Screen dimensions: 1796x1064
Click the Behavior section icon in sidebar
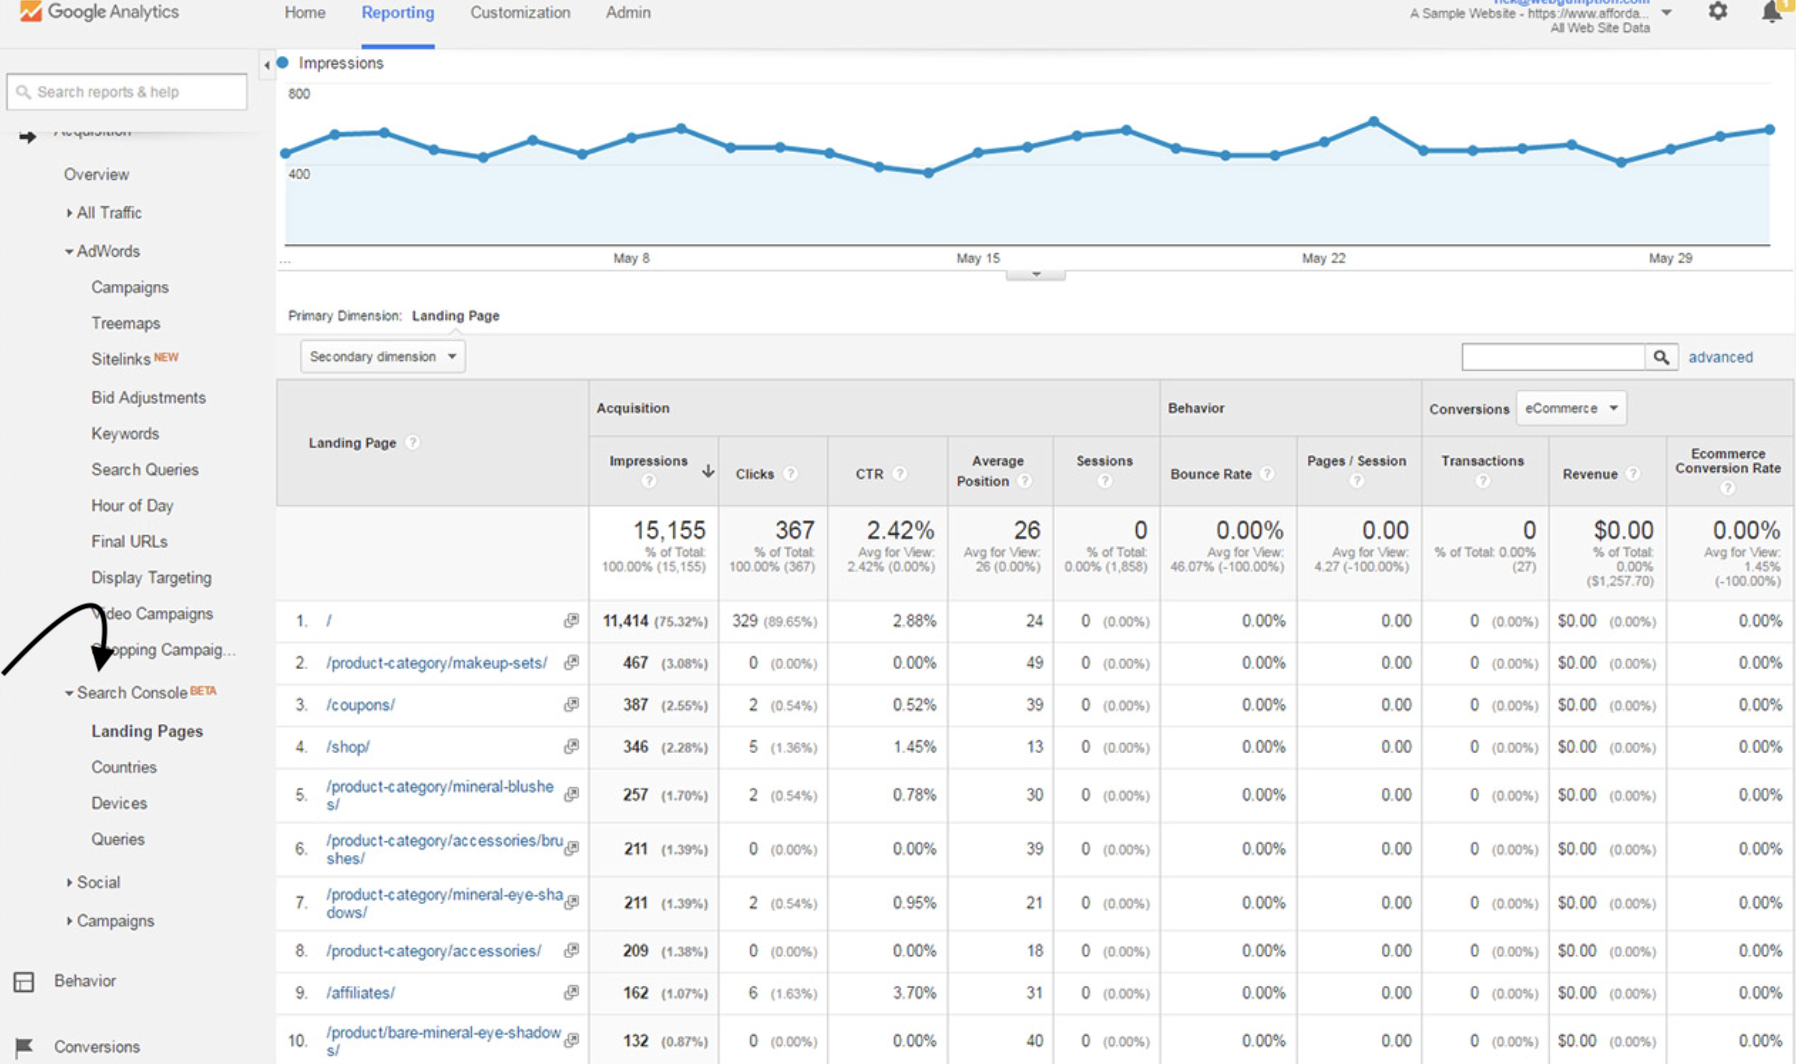(24, 982)
